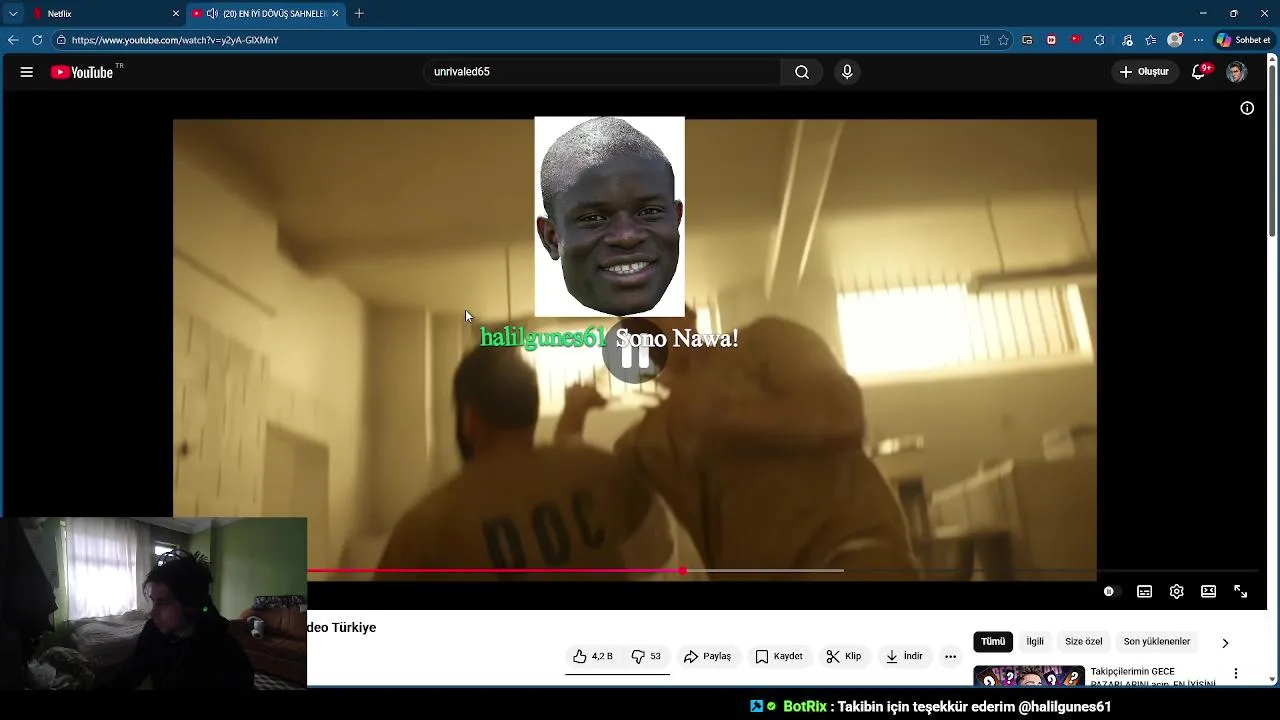
Task: Share the video via Paylaş
Action: click(707, 657)
